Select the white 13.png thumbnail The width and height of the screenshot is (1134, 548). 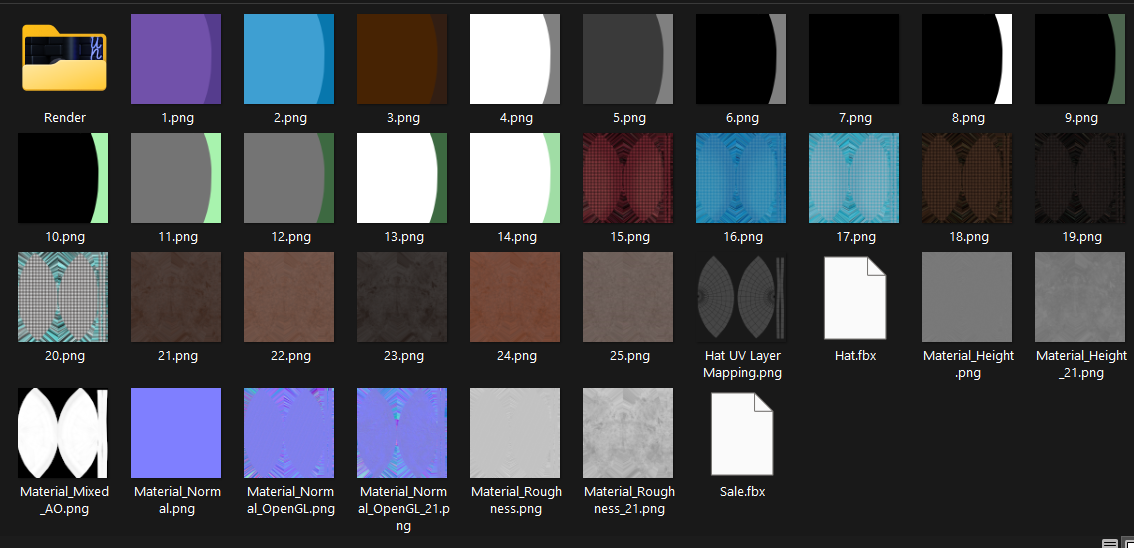click(x=402, y=178)
